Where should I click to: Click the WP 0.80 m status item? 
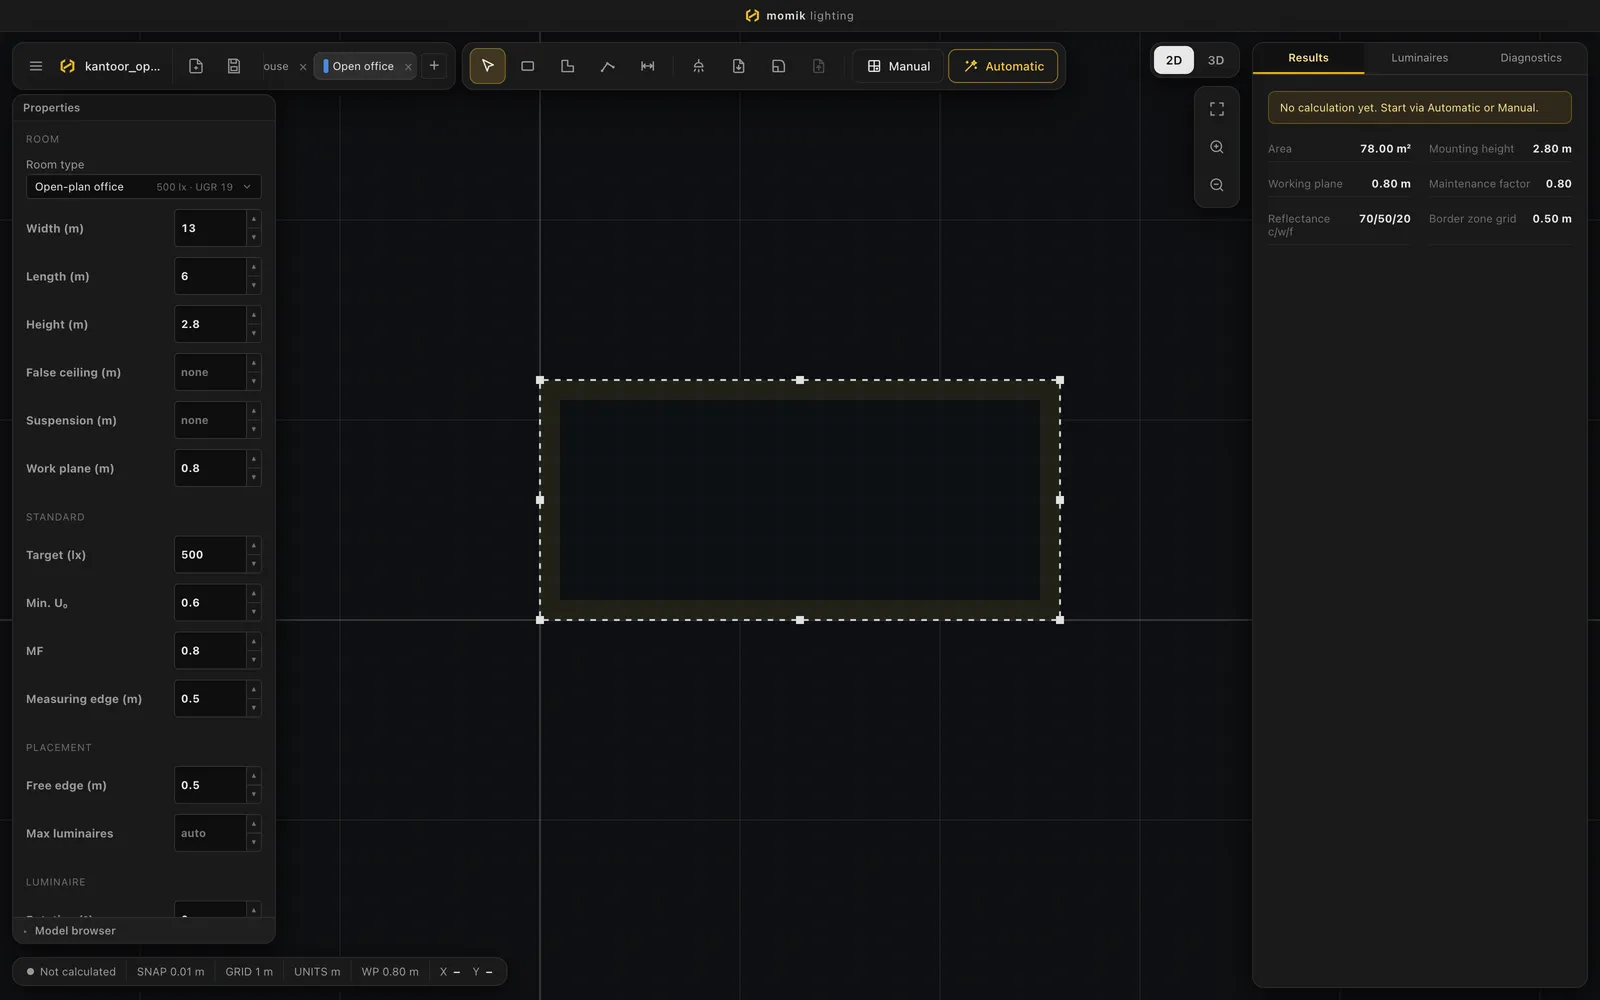390,972
